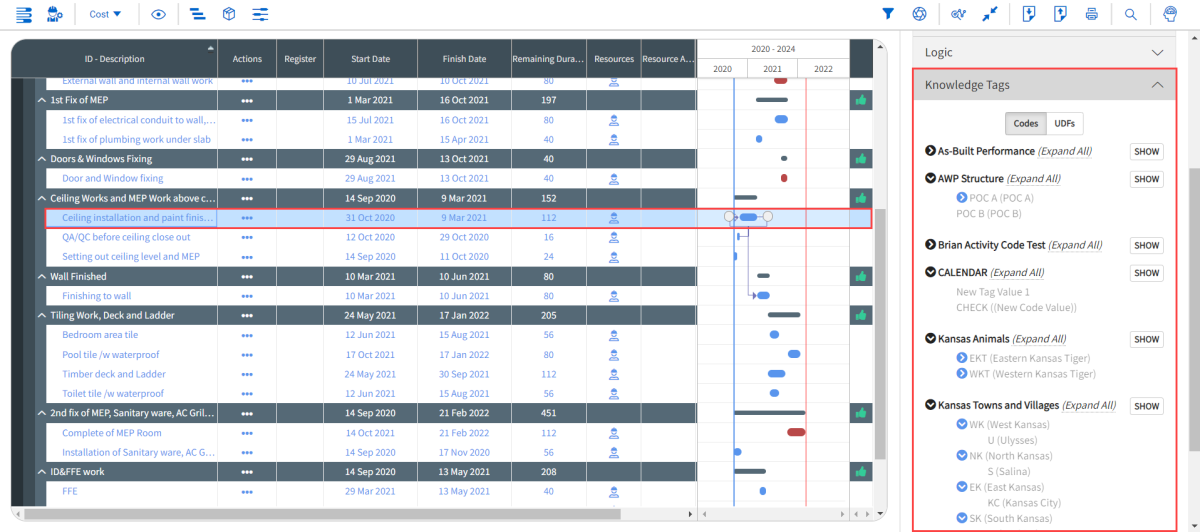Collapse the Tiling Works, Deck and Ladder group

(x=42, y=315)
